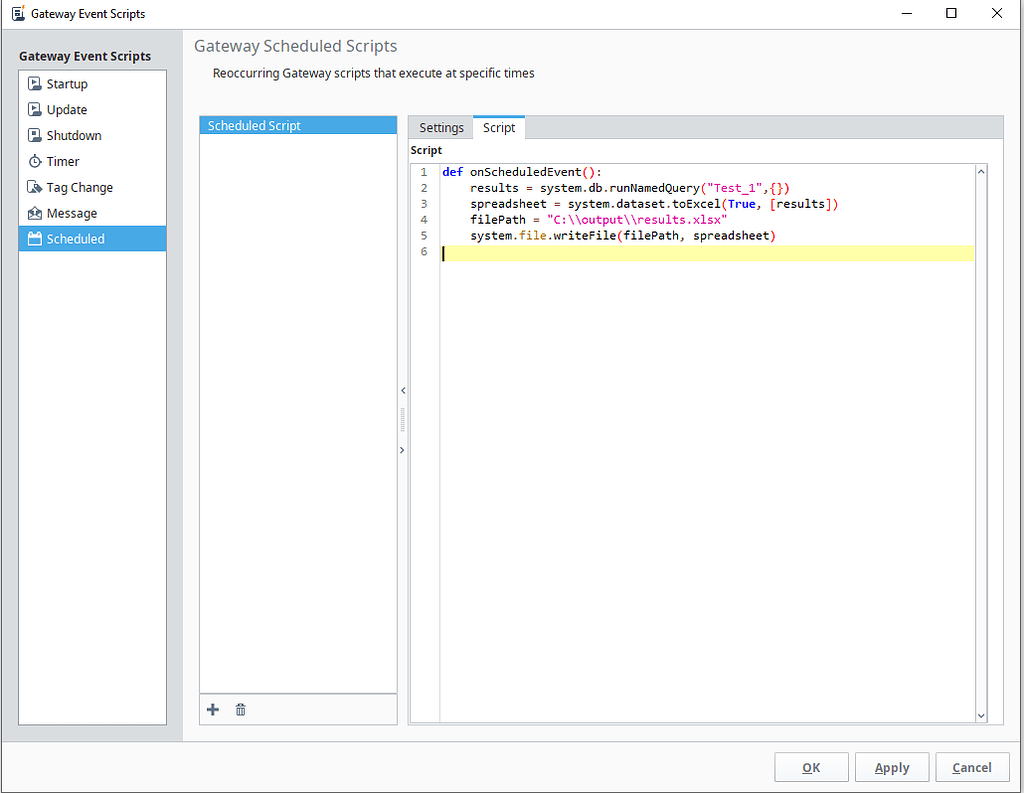Screen dimensions: 1024x793
Task: Dismiss the dialog with Cancel
Action: pos(972,767)
